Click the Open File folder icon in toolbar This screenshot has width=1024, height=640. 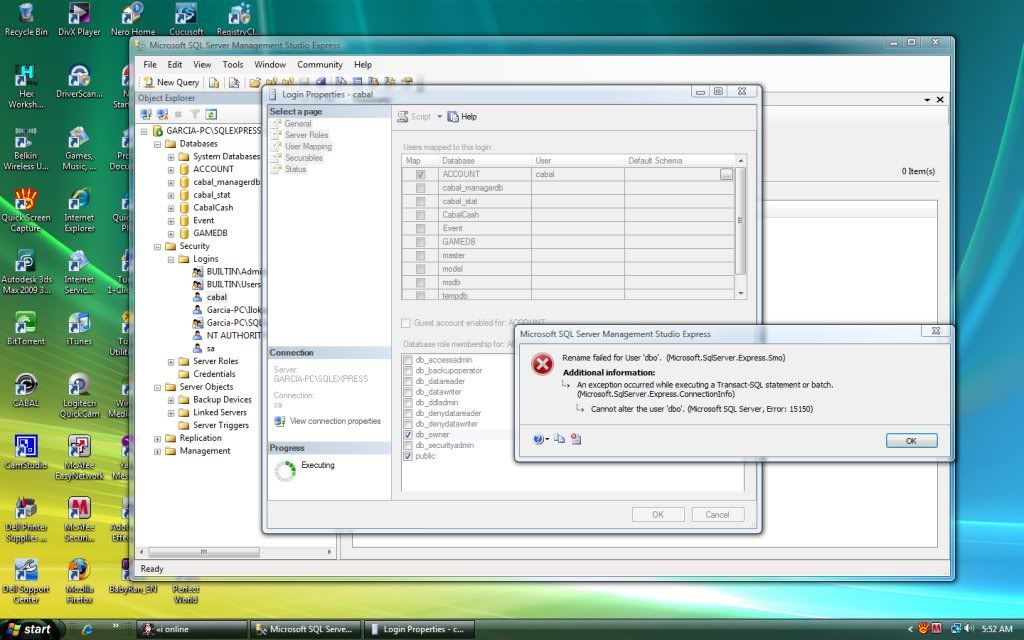(255, 82)
